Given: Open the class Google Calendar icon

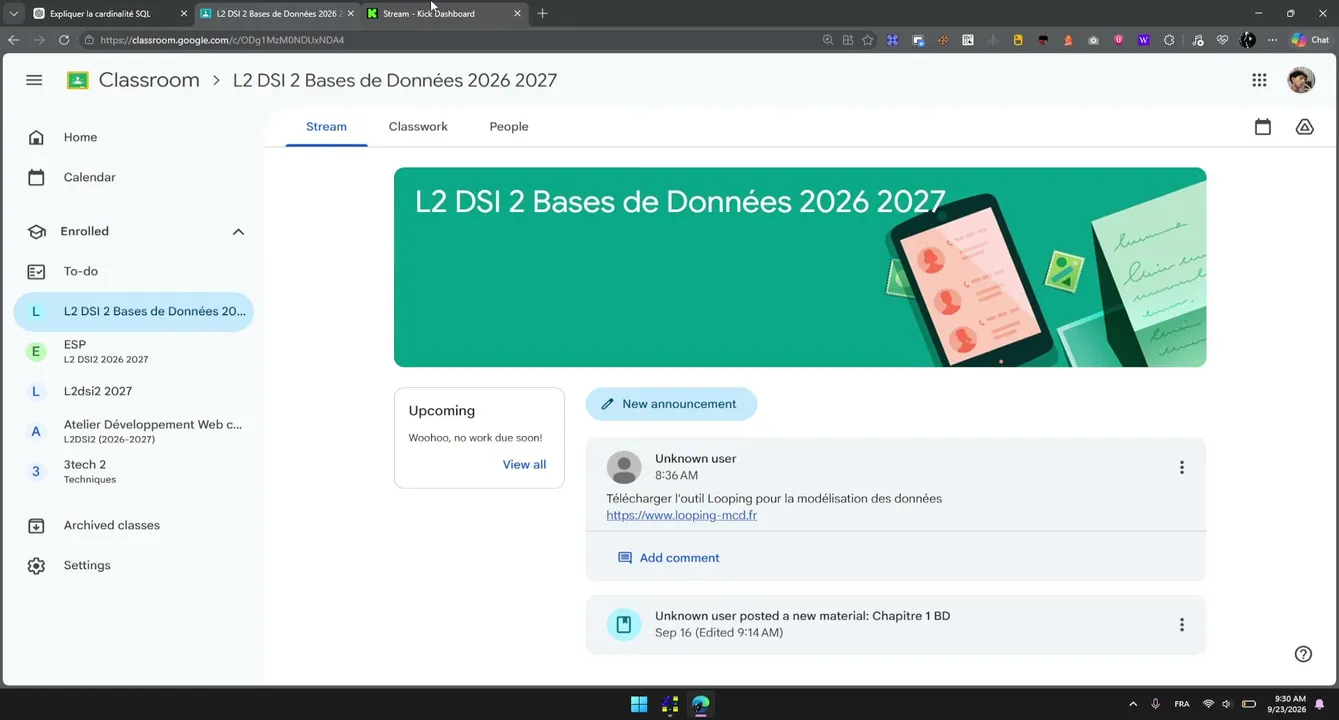Looking at the screenshot, I should 1263,127.
